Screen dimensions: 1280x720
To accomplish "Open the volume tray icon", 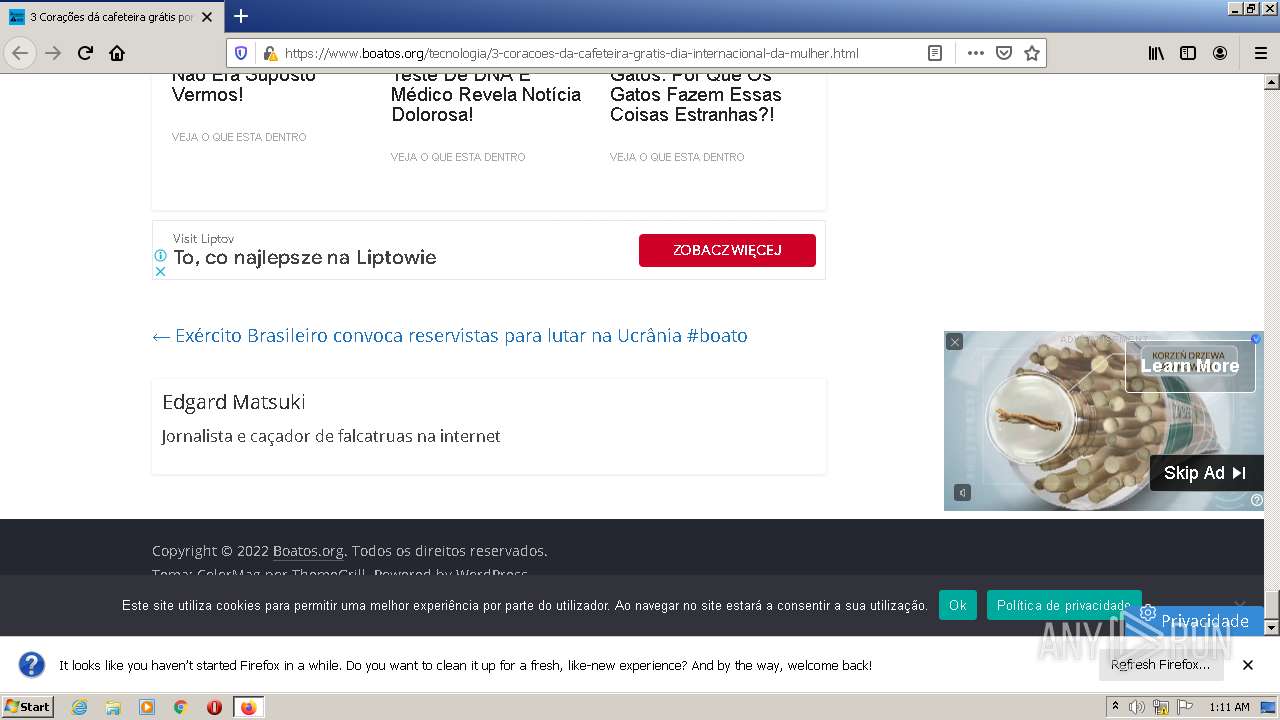I will coord(1137,707).
